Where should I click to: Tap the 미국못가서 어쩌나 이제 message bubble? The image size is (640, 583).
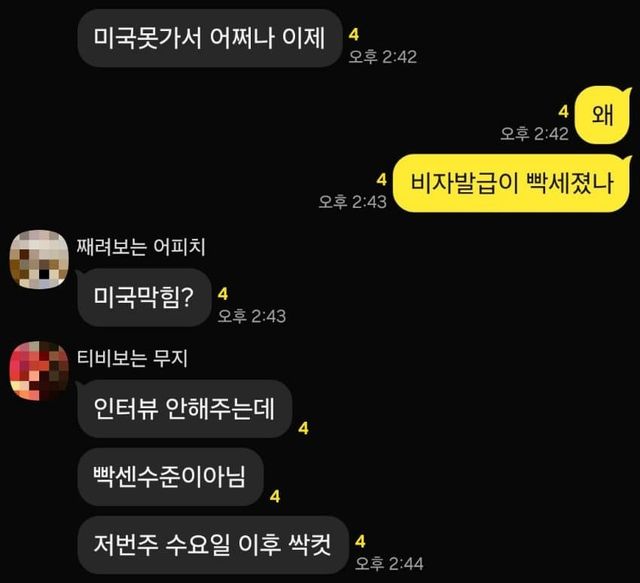[x=210, y=38]
